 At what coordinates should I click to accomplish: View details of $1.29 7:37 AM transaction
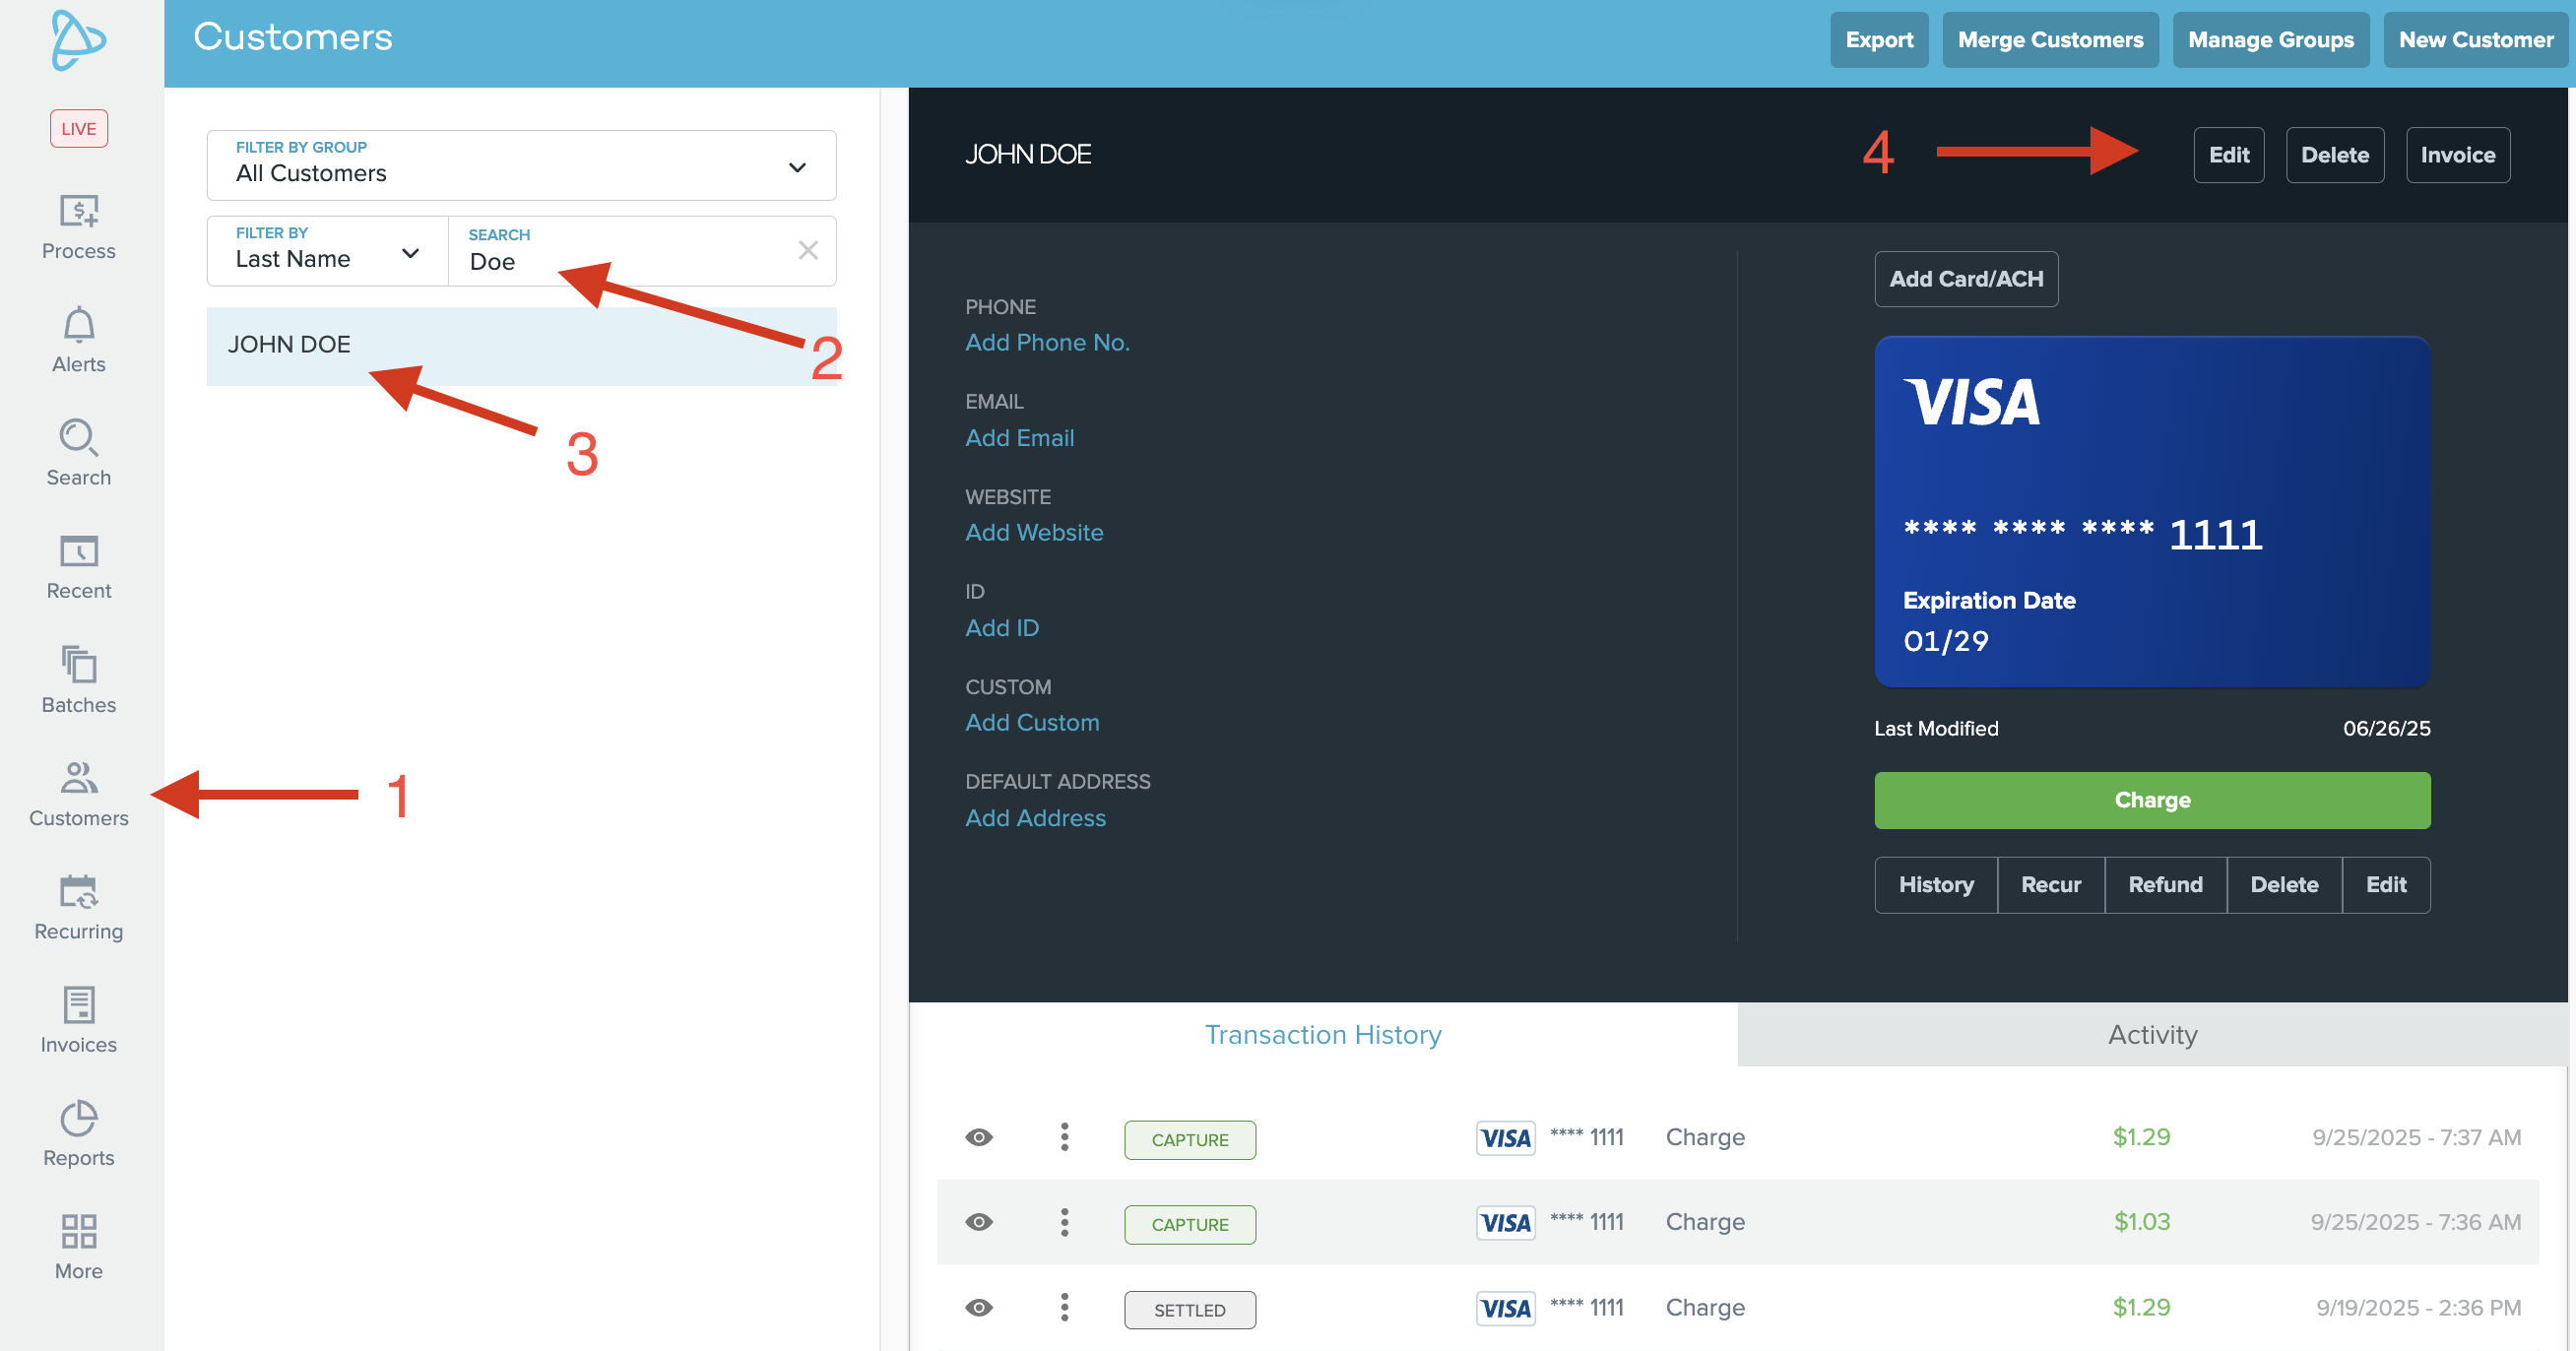(x=979, y=1137)
